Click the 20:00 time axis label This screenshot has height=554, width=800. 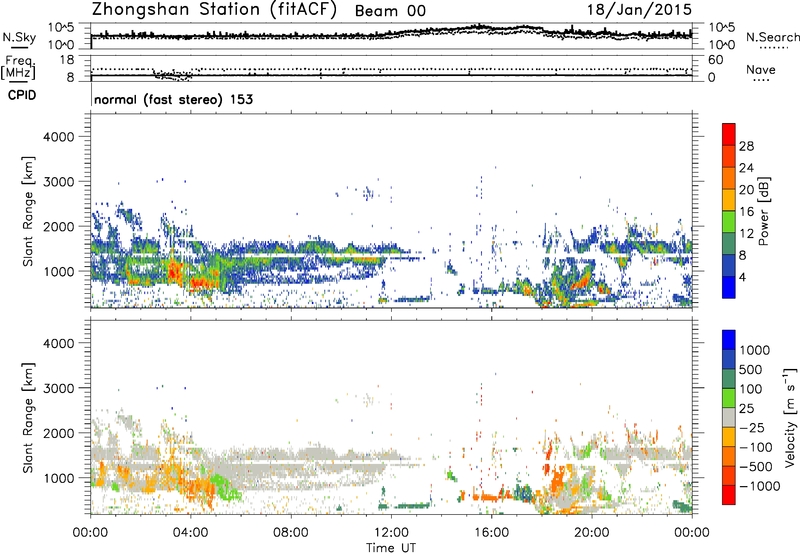pyautogui.click(x=592, y=533)
